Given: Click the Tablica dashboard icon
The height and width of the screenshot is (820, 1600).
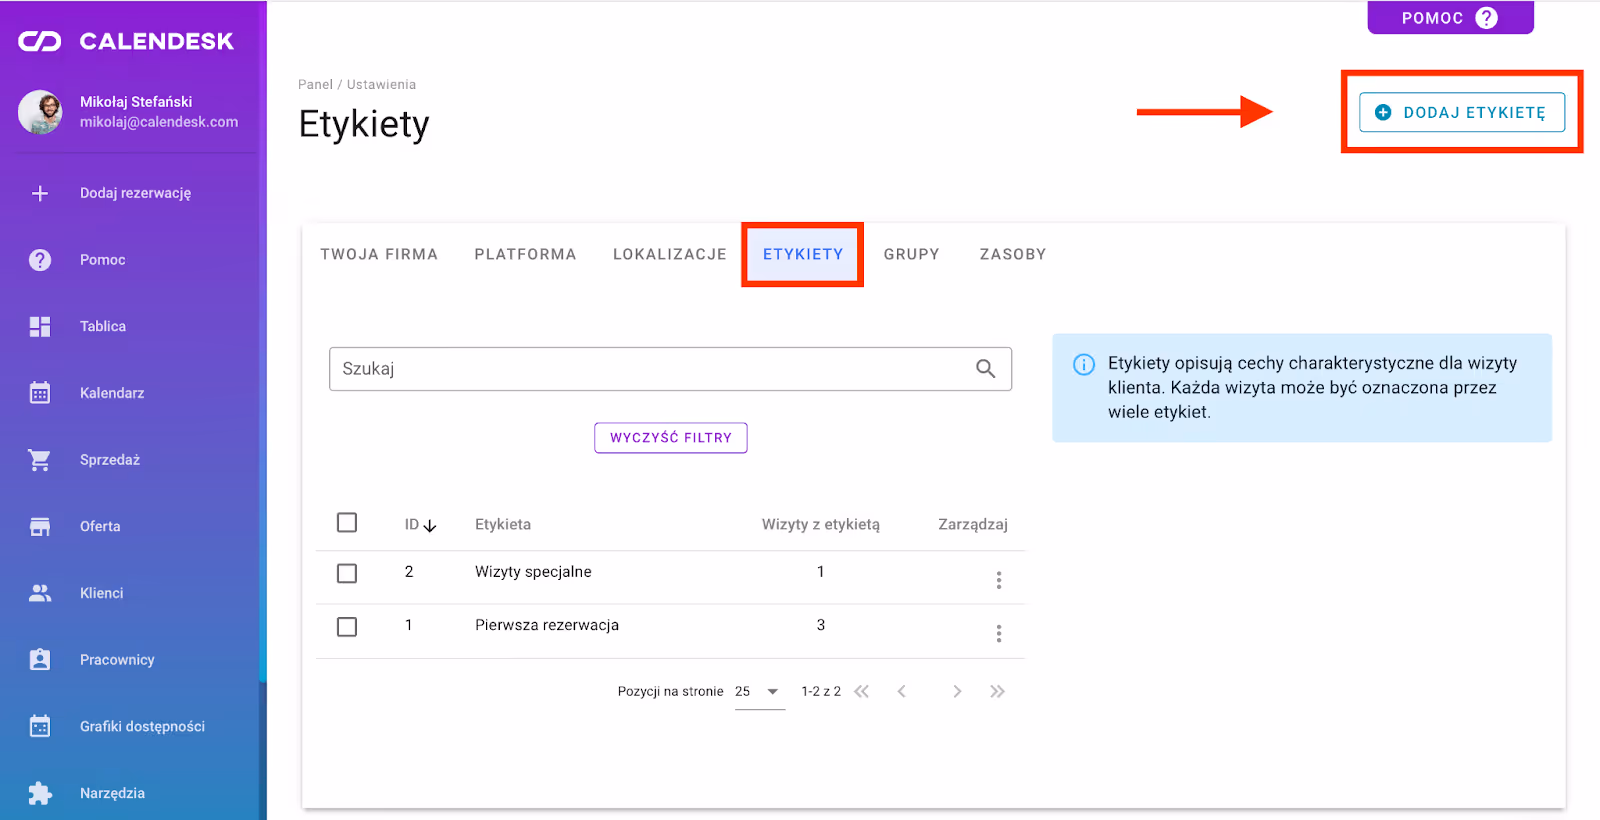Looking at the screenshot, I should point(40,327).
